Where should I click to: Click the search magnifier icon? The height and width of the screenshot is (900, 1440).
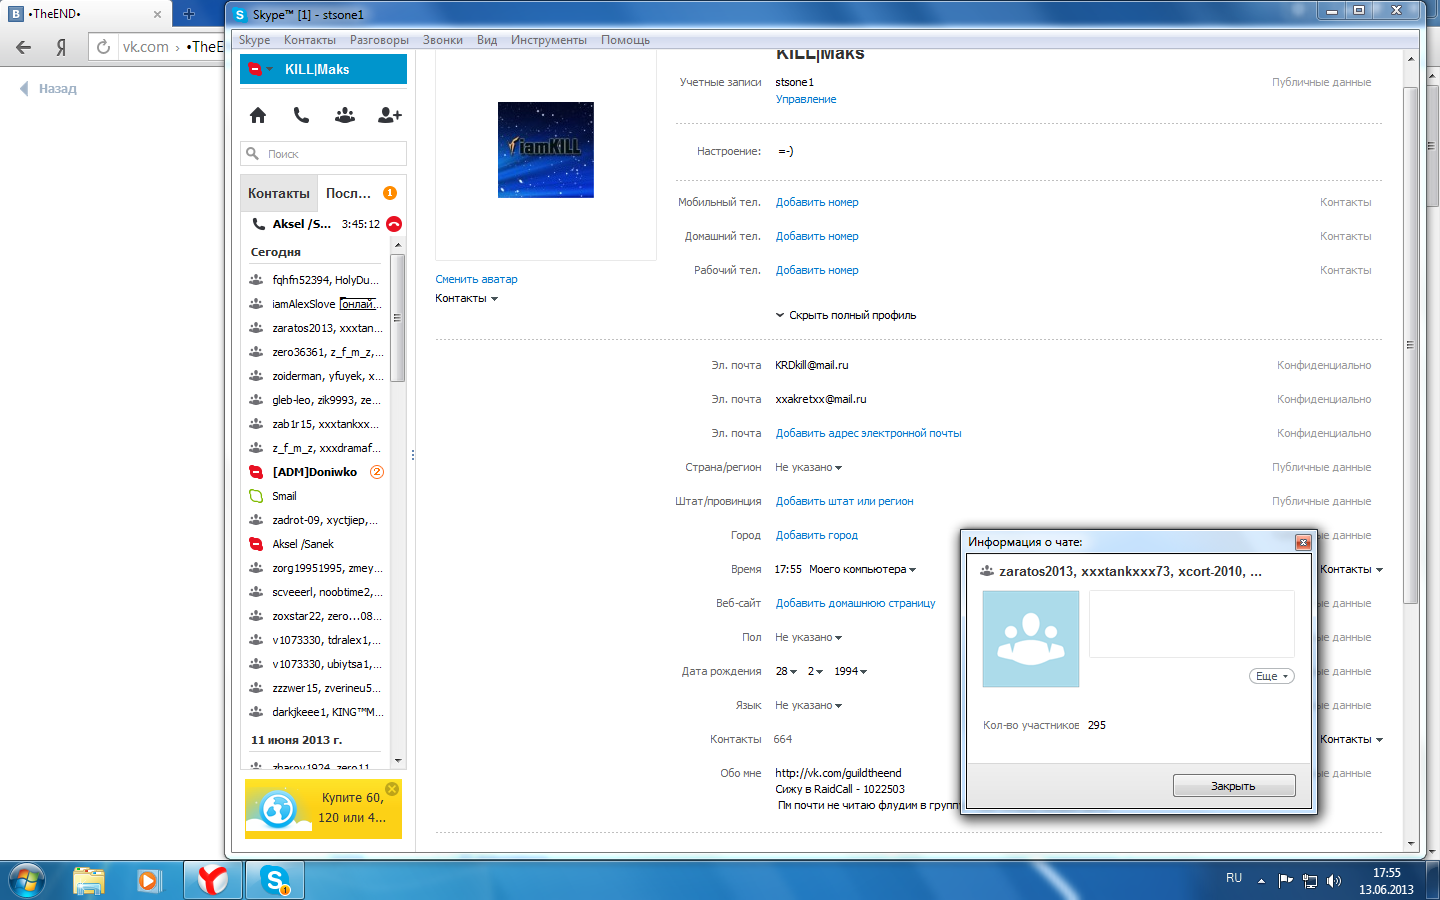(x=253, y=153)
